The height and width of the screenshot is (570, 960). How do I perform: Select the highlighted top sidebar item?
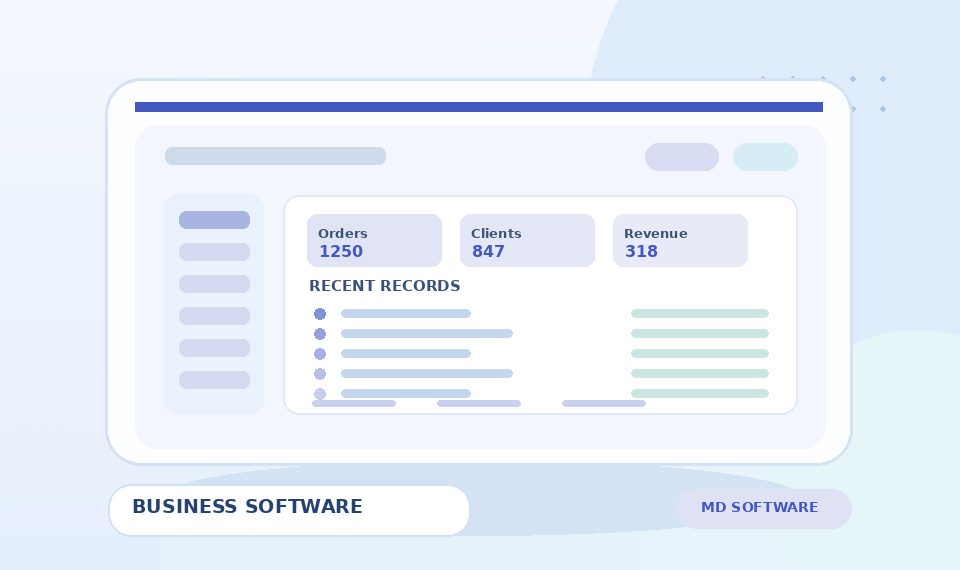[214, 220]
